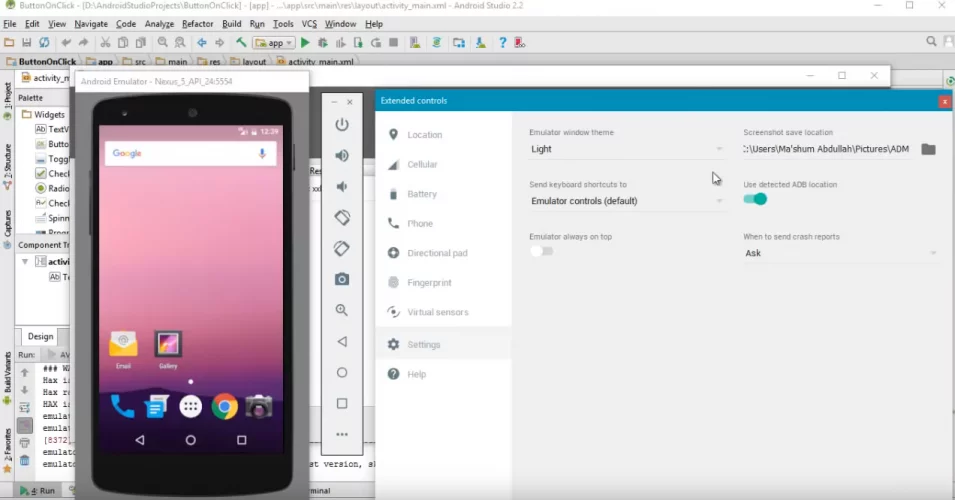
Task: Browse for screenshot save location folder
Action: pyautogui.click(x=928, y=149)
